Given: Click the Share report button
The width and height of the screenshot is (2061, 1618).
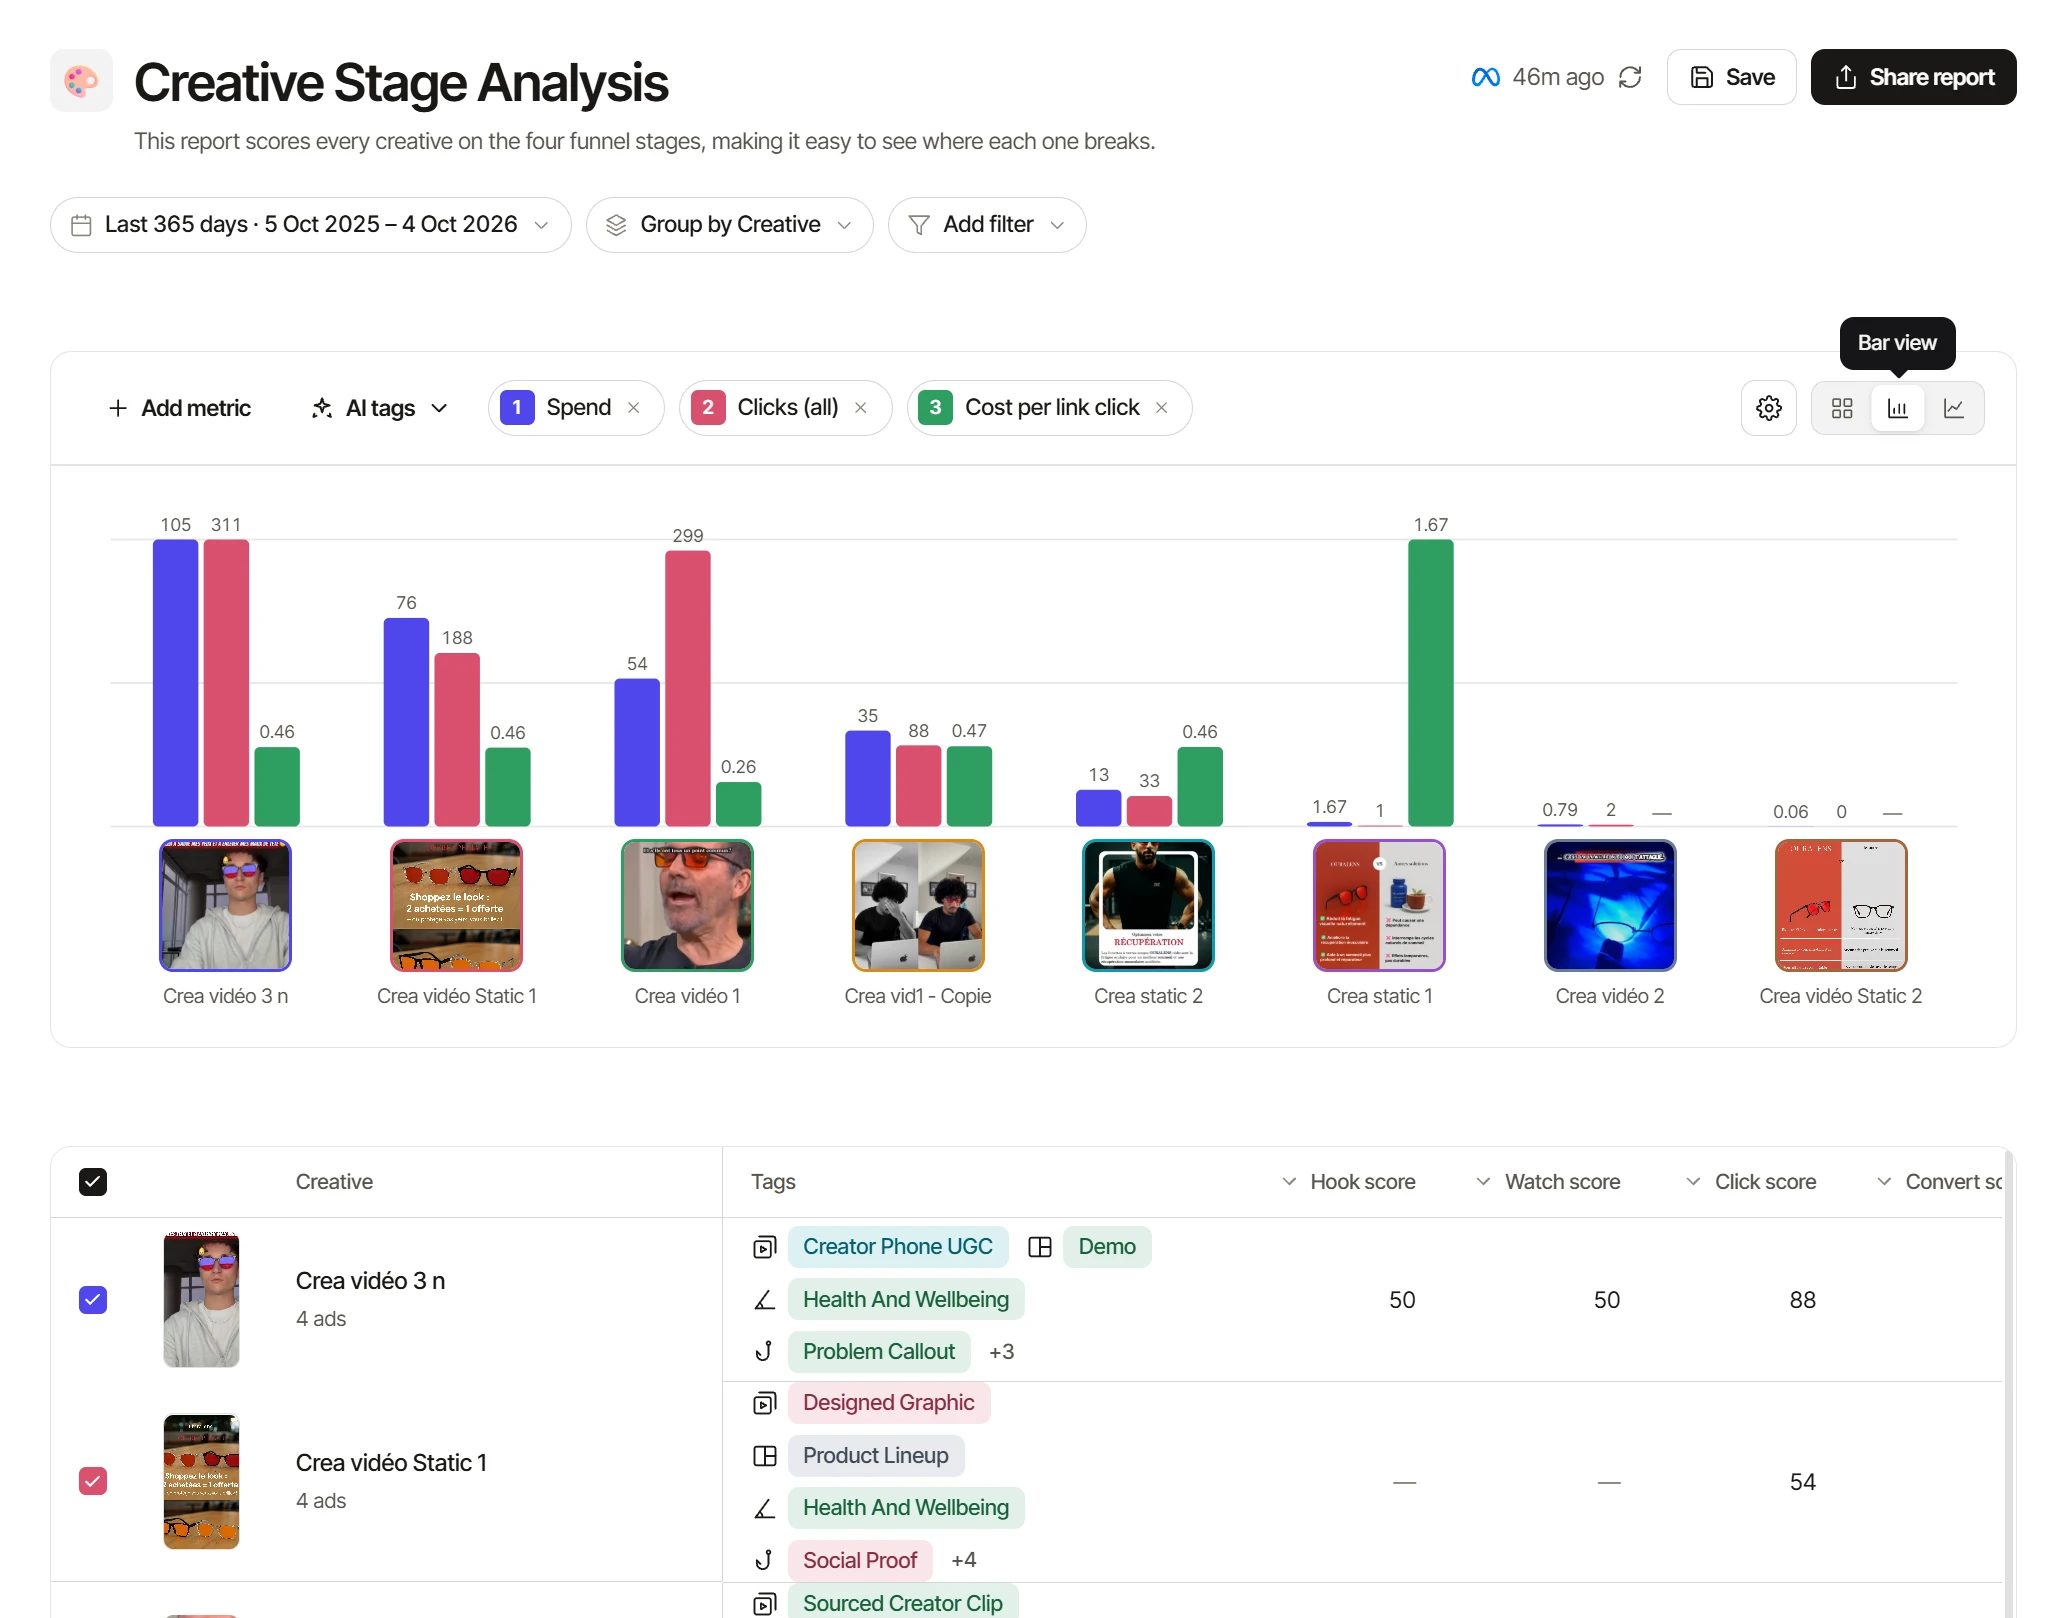Looking at the screenshot, I should pos(1914,77).
